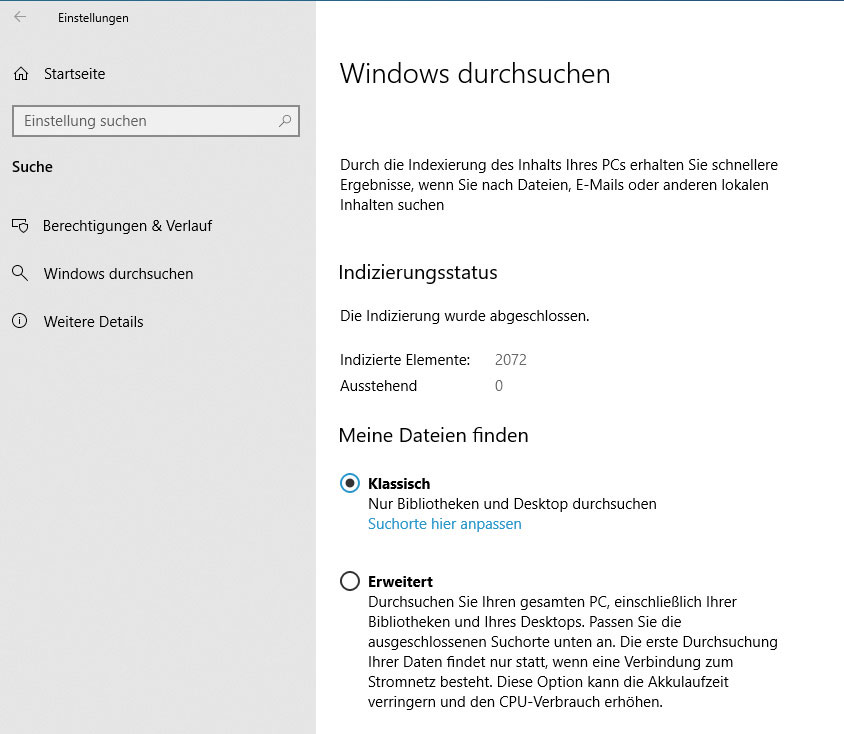This screenshot has width=844, height=734.
Task: Open Startseite in the sidebar
Action: tap(74, 74)
